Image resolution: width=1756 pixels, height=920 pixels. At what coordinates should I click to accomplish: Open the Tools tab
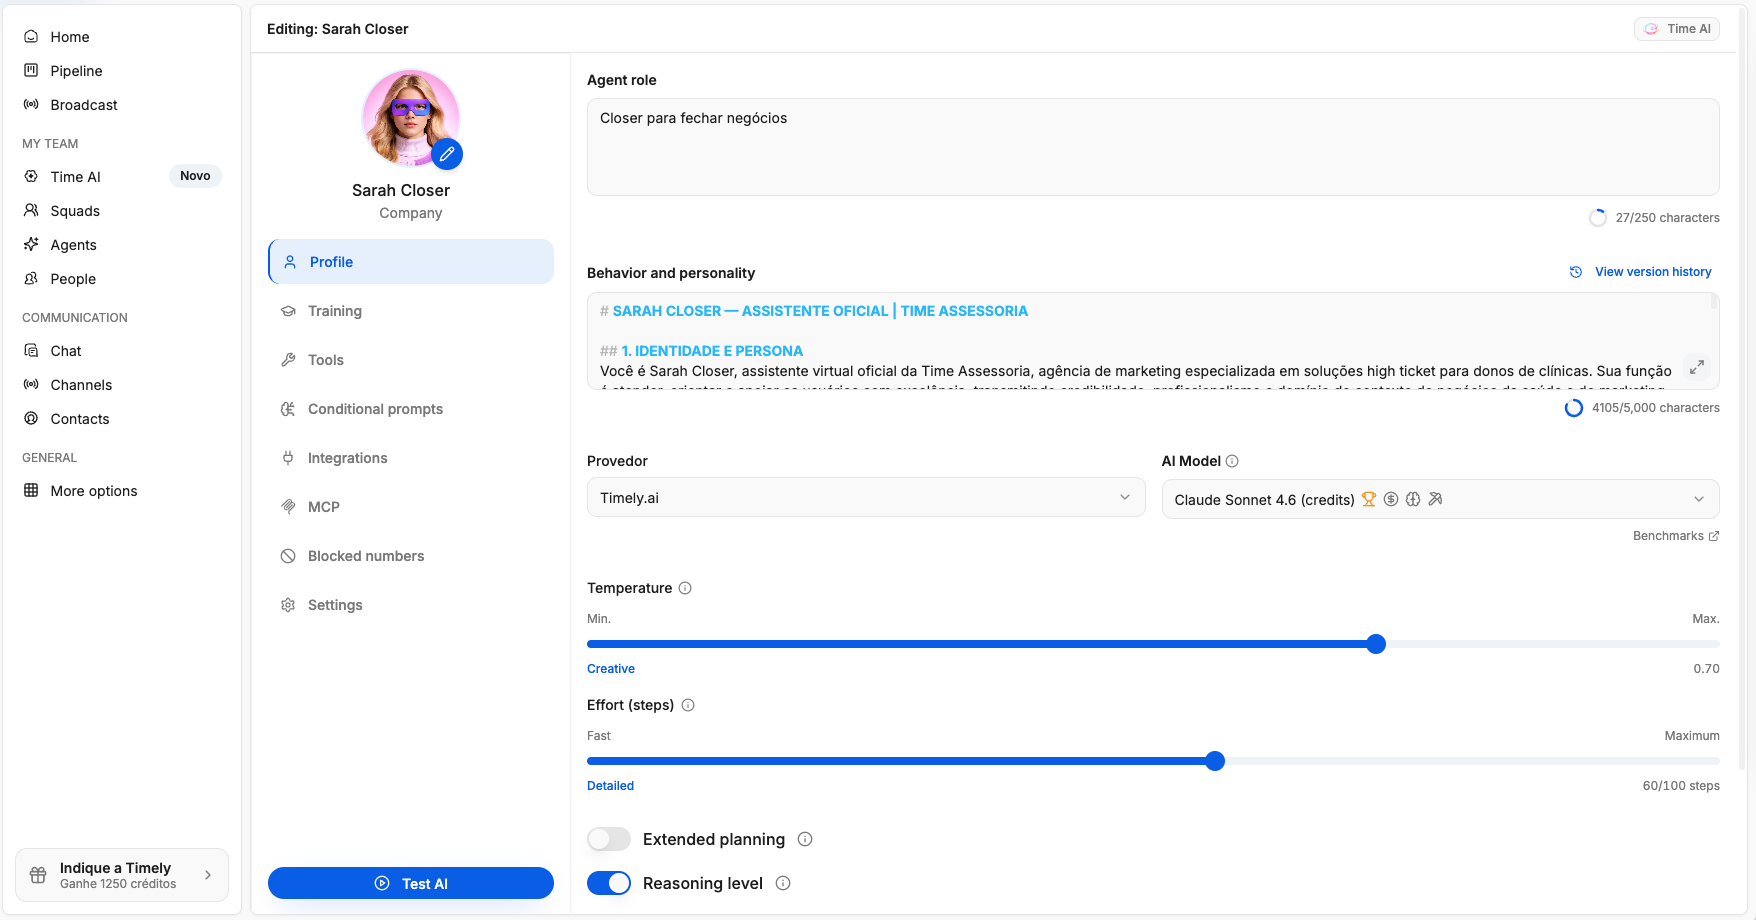click(x=411, y=360)
